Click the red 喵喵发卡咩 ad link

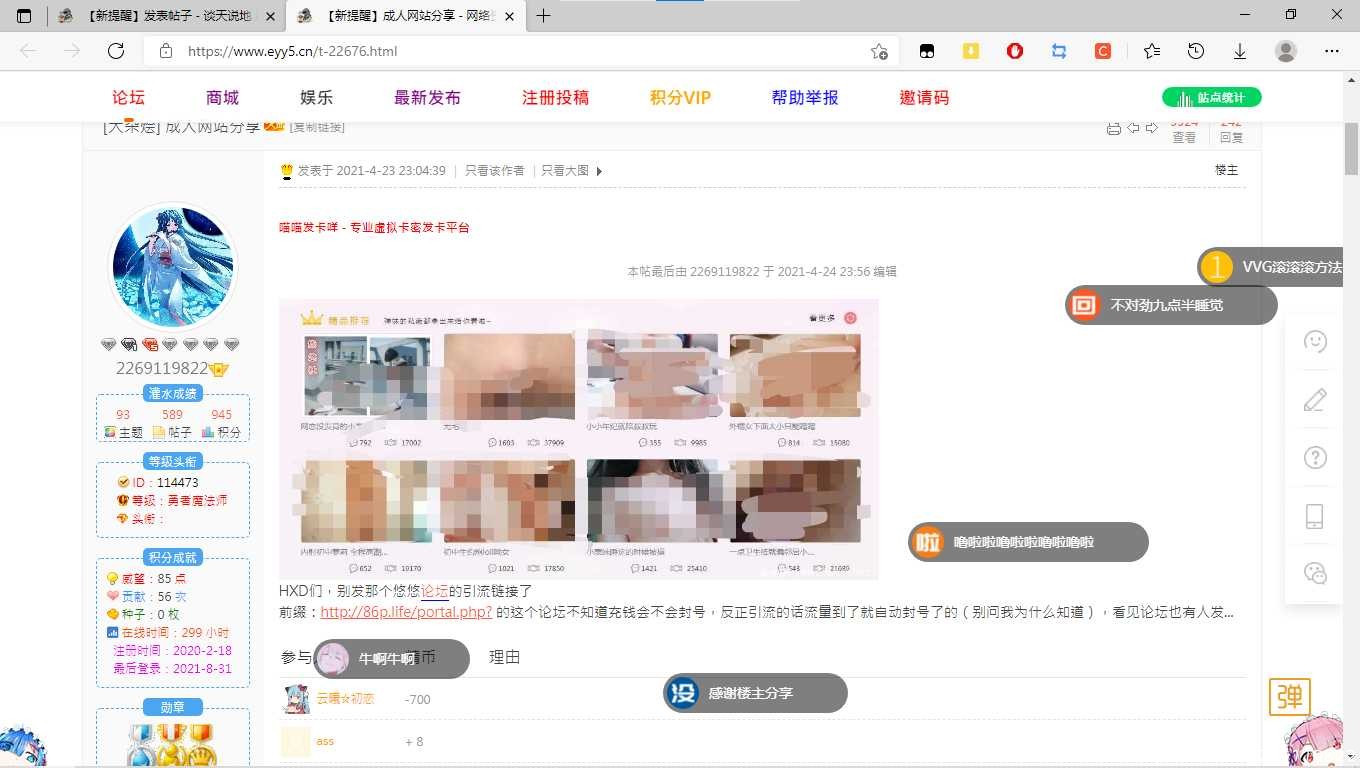(374, 227)
